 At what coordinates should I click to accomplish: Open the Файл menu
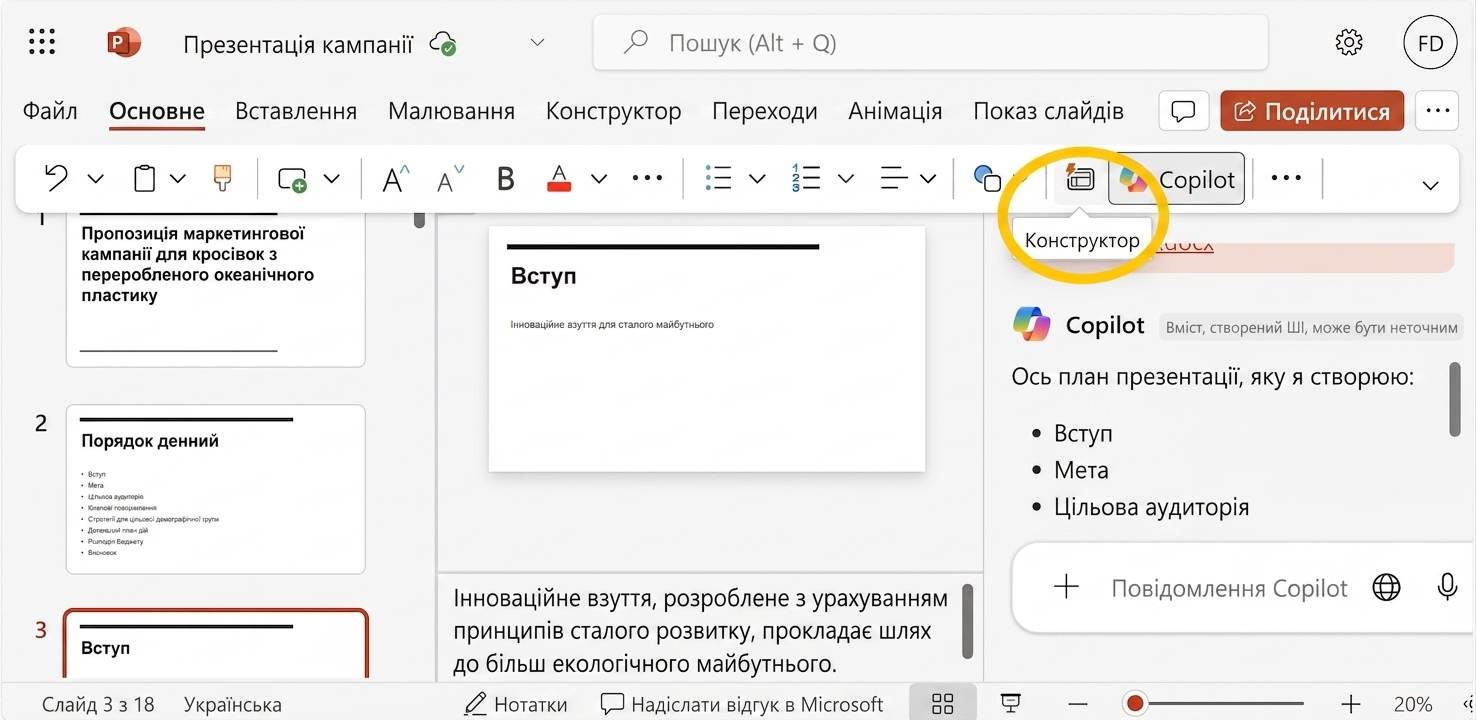[50, 111]
